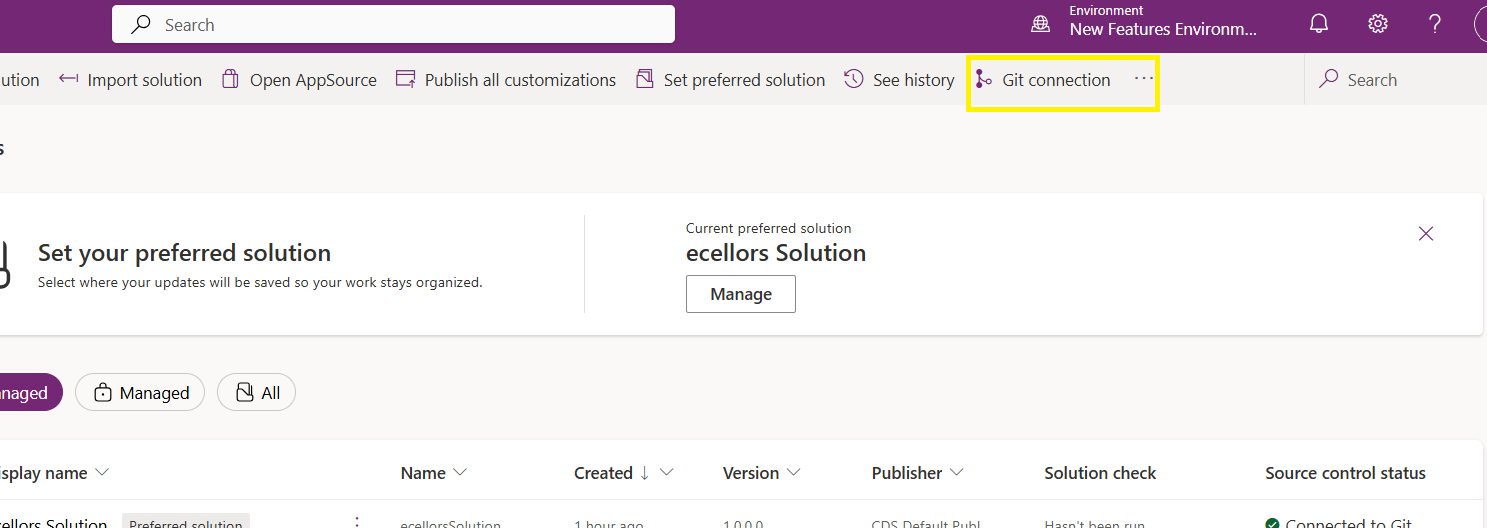Select the Managed filter tab
Viewport: 1487px width, 528px height.
140,393
